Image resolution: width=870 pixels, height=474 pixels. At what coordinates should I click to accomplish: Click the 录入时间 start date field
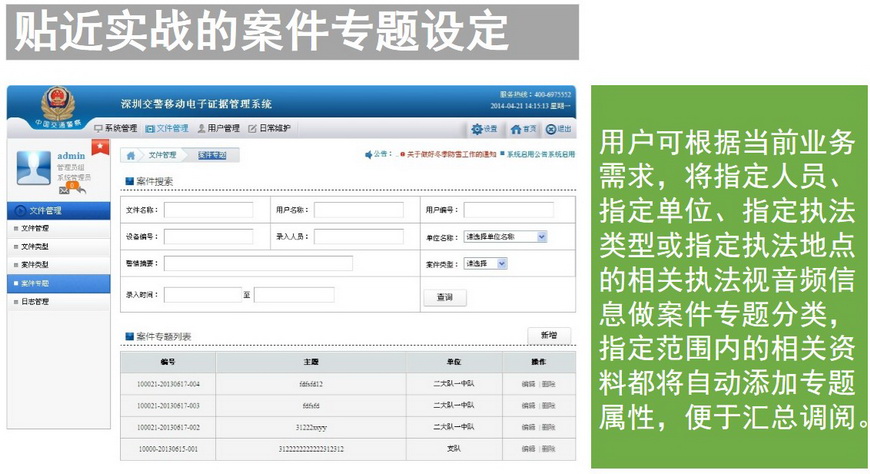pyautogui.click(x=203, y=295)
